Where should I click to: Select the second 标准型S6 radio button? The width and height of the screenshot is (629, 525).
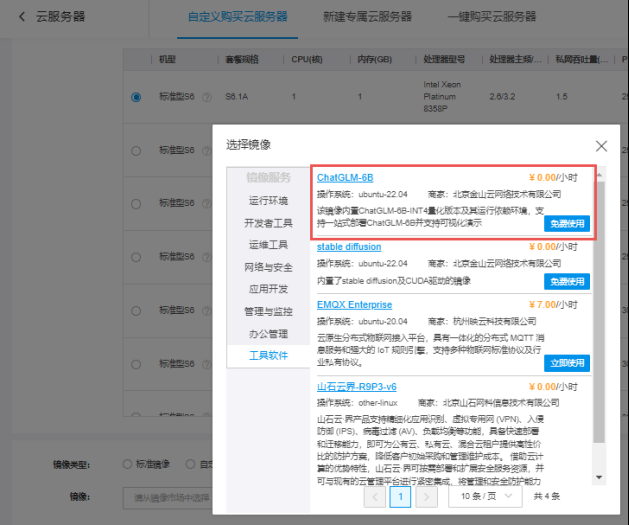pos(136,151)
